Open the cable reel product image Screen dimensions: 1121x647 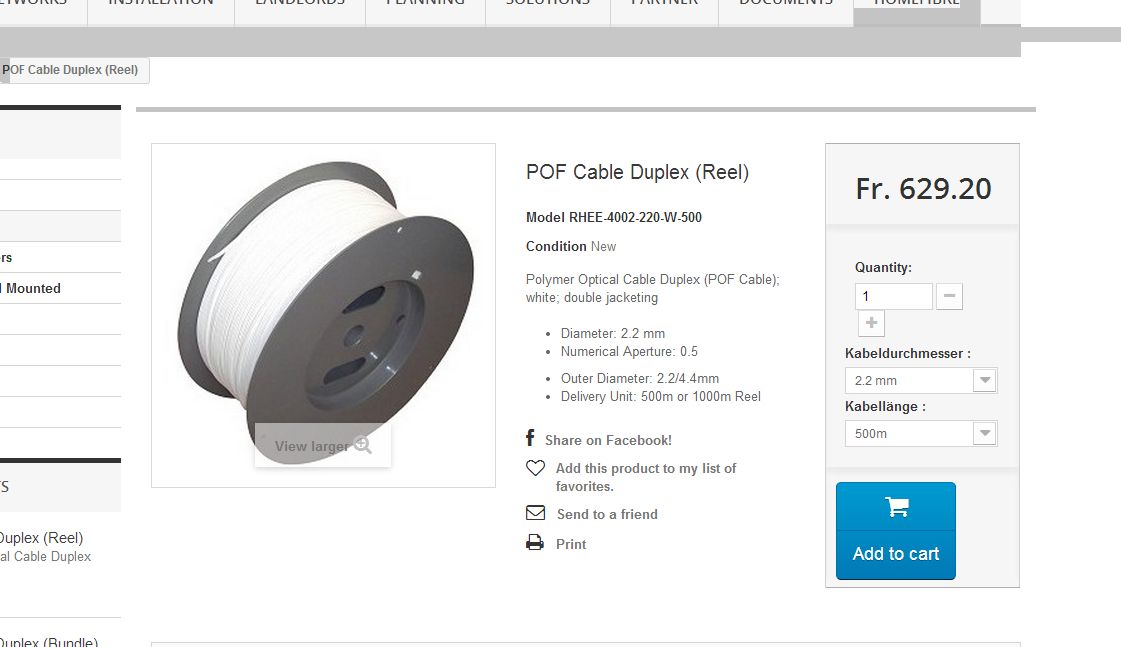323,315
